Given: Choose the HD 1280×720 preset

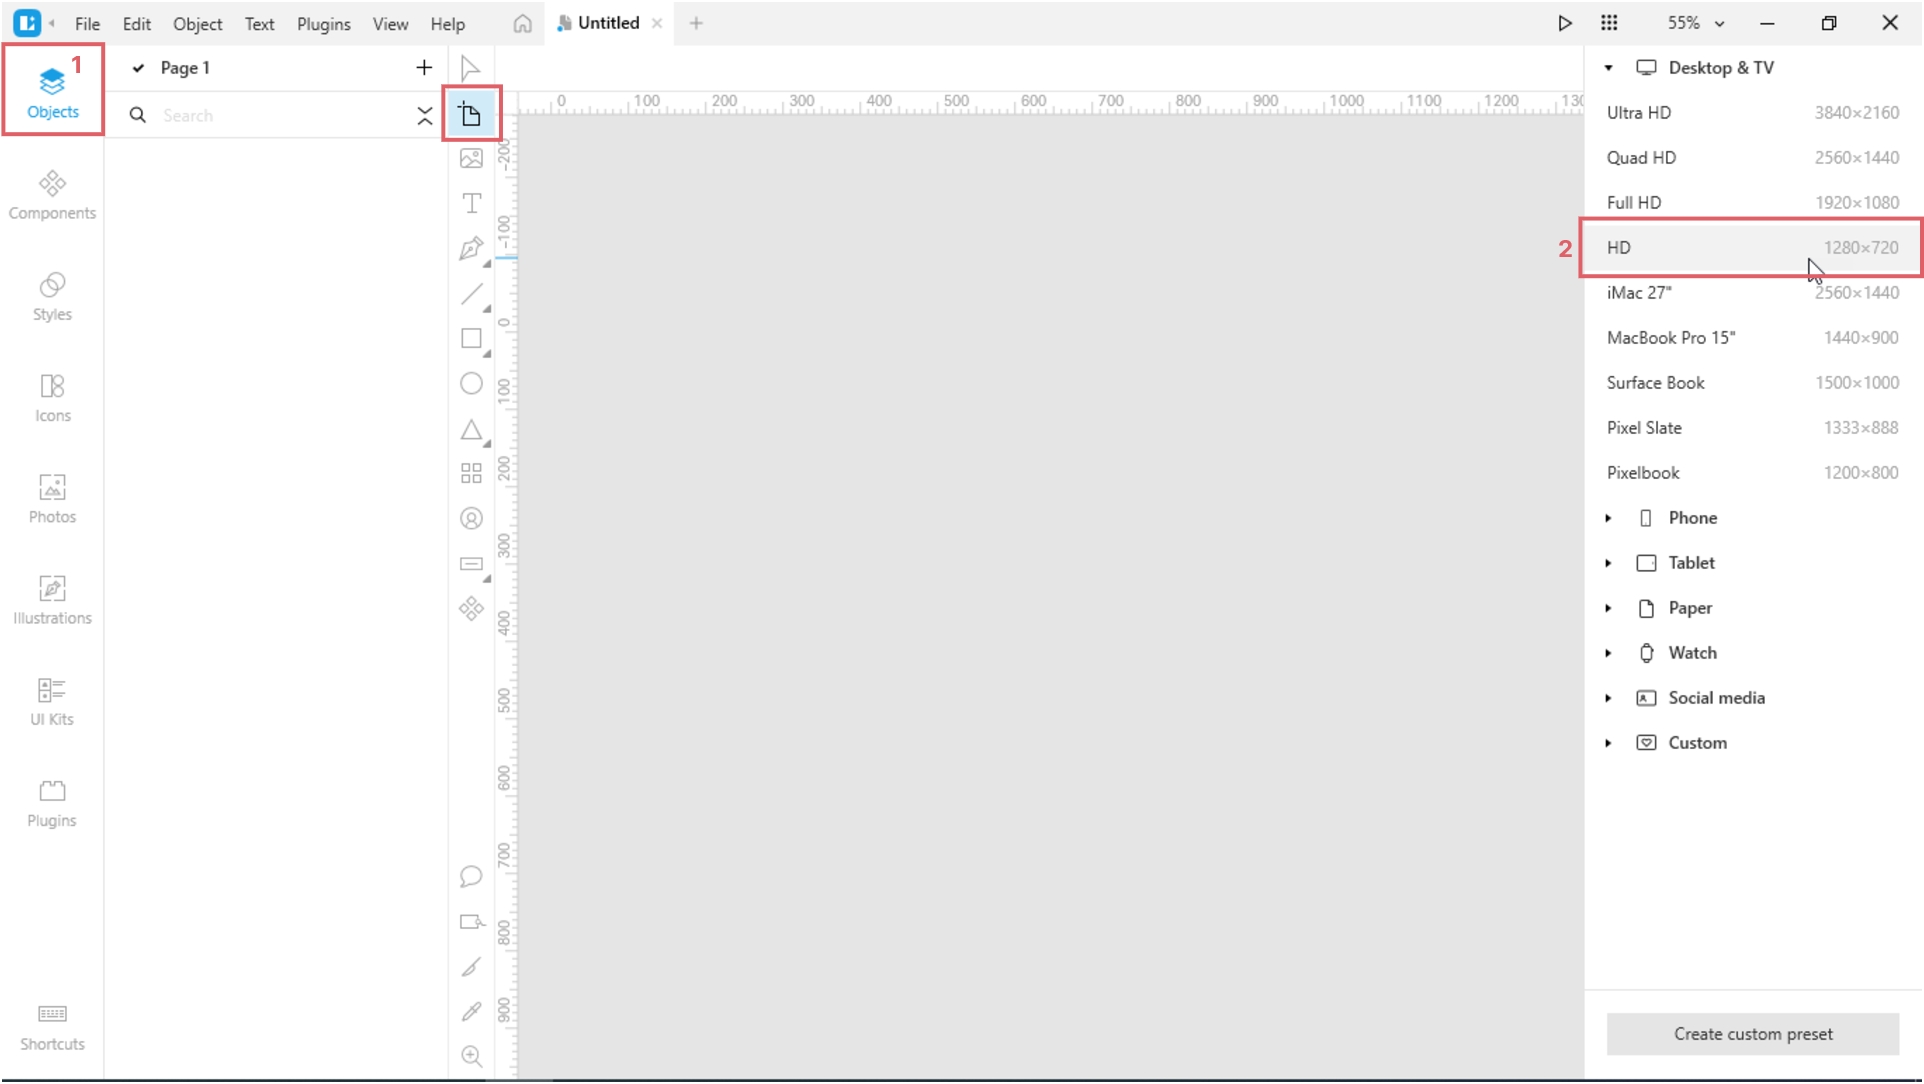Looking at the screenshot, I should 1752,248.
